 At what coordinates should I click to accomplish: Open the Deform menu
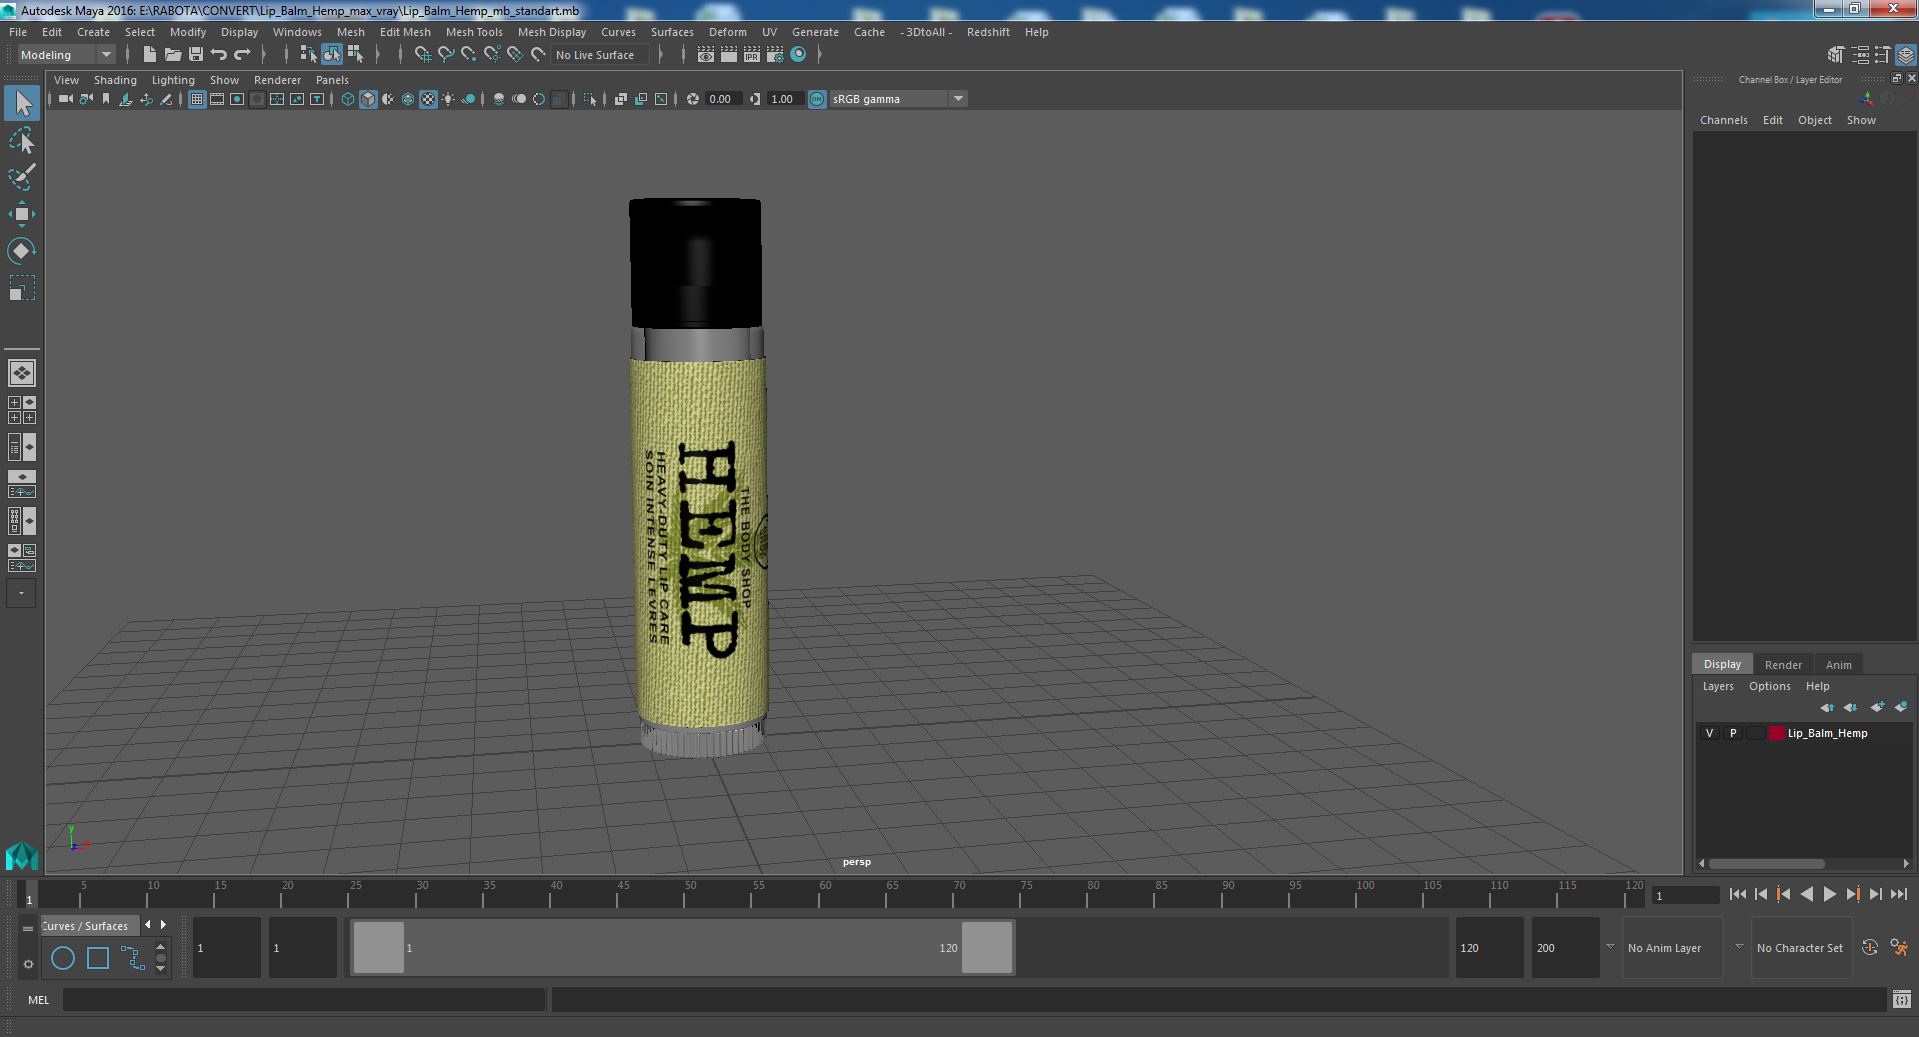[x=727, y=32]
